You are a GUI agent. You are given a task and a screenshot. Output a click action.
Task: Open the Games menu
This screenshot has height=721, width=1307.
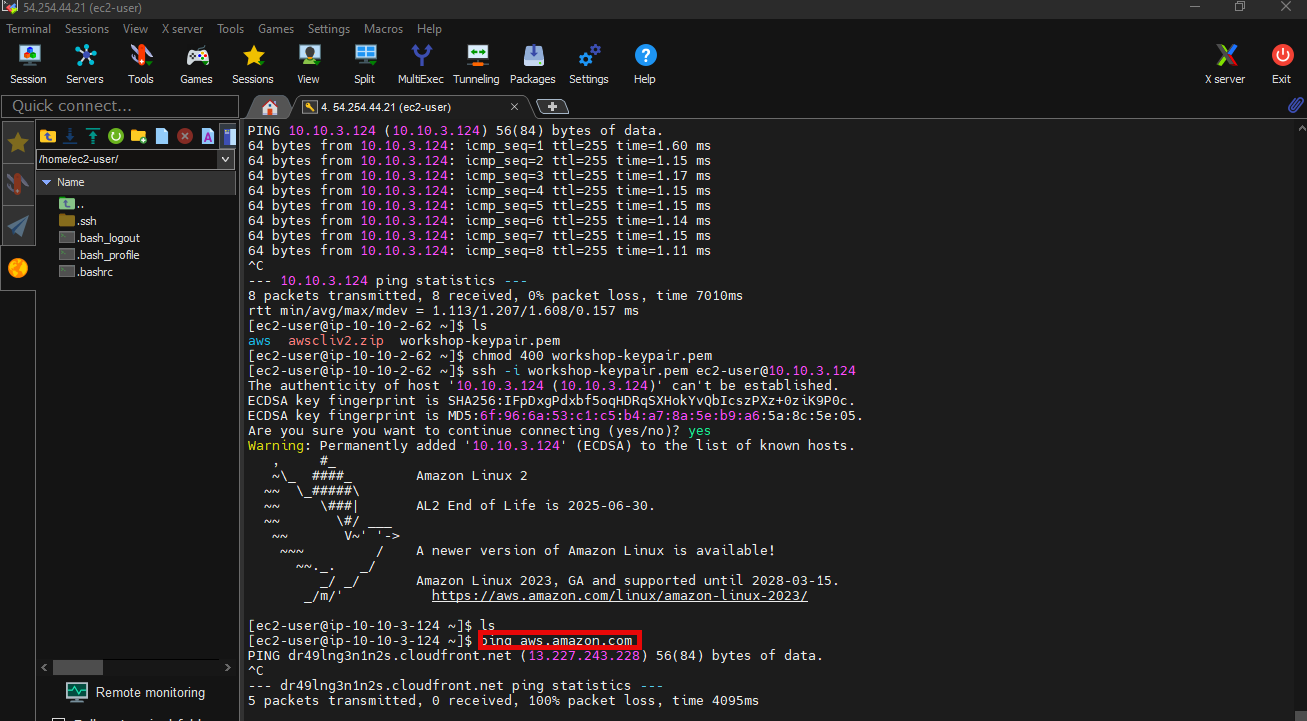pyautogui.click(x=276, y=29)
